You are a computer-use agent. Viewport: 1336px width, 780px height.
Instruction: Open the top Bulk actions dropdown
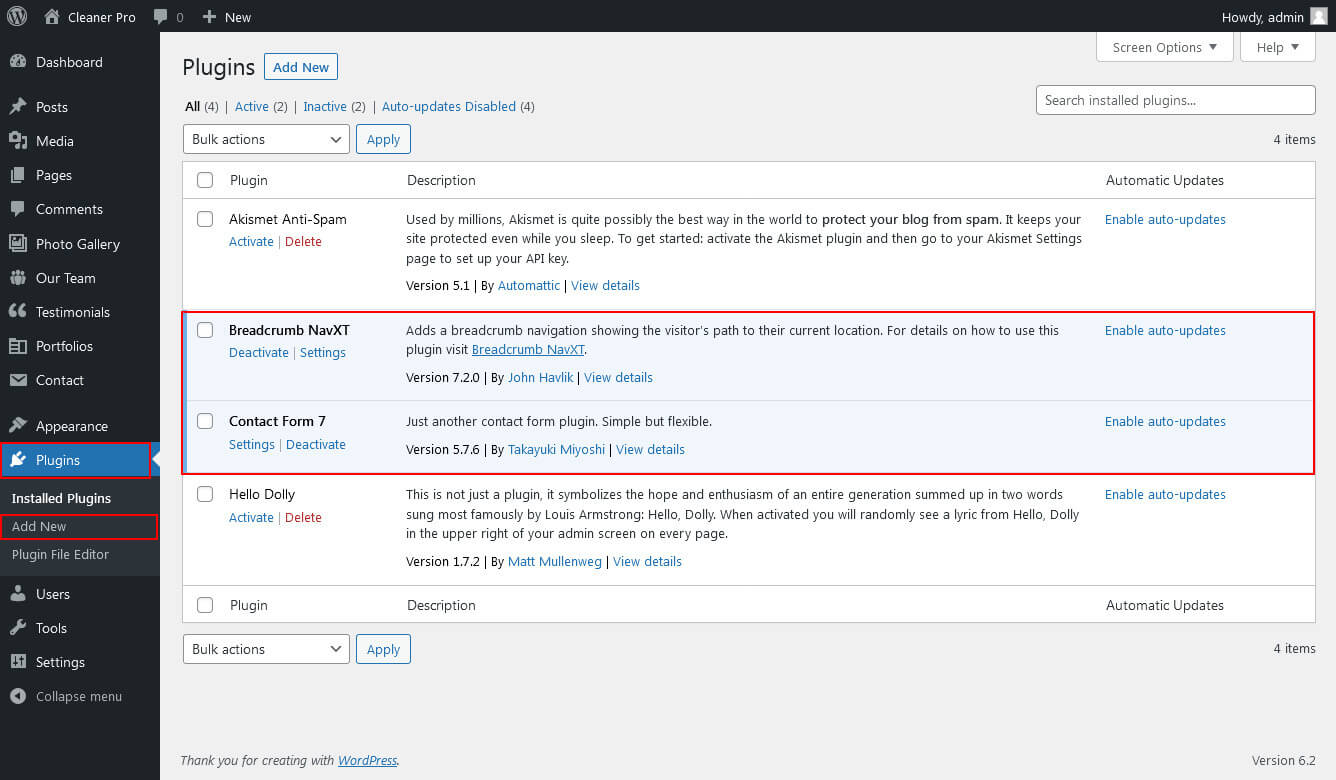click(266, 139)
